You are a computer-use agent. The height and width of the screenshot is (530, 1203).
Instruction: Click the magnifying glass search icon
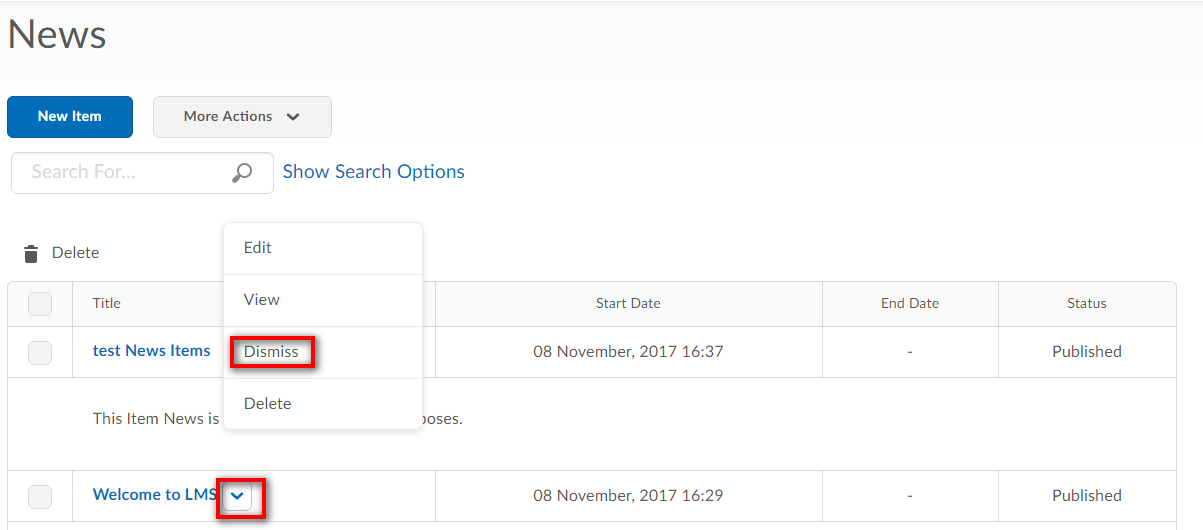(x=242, y=173)
